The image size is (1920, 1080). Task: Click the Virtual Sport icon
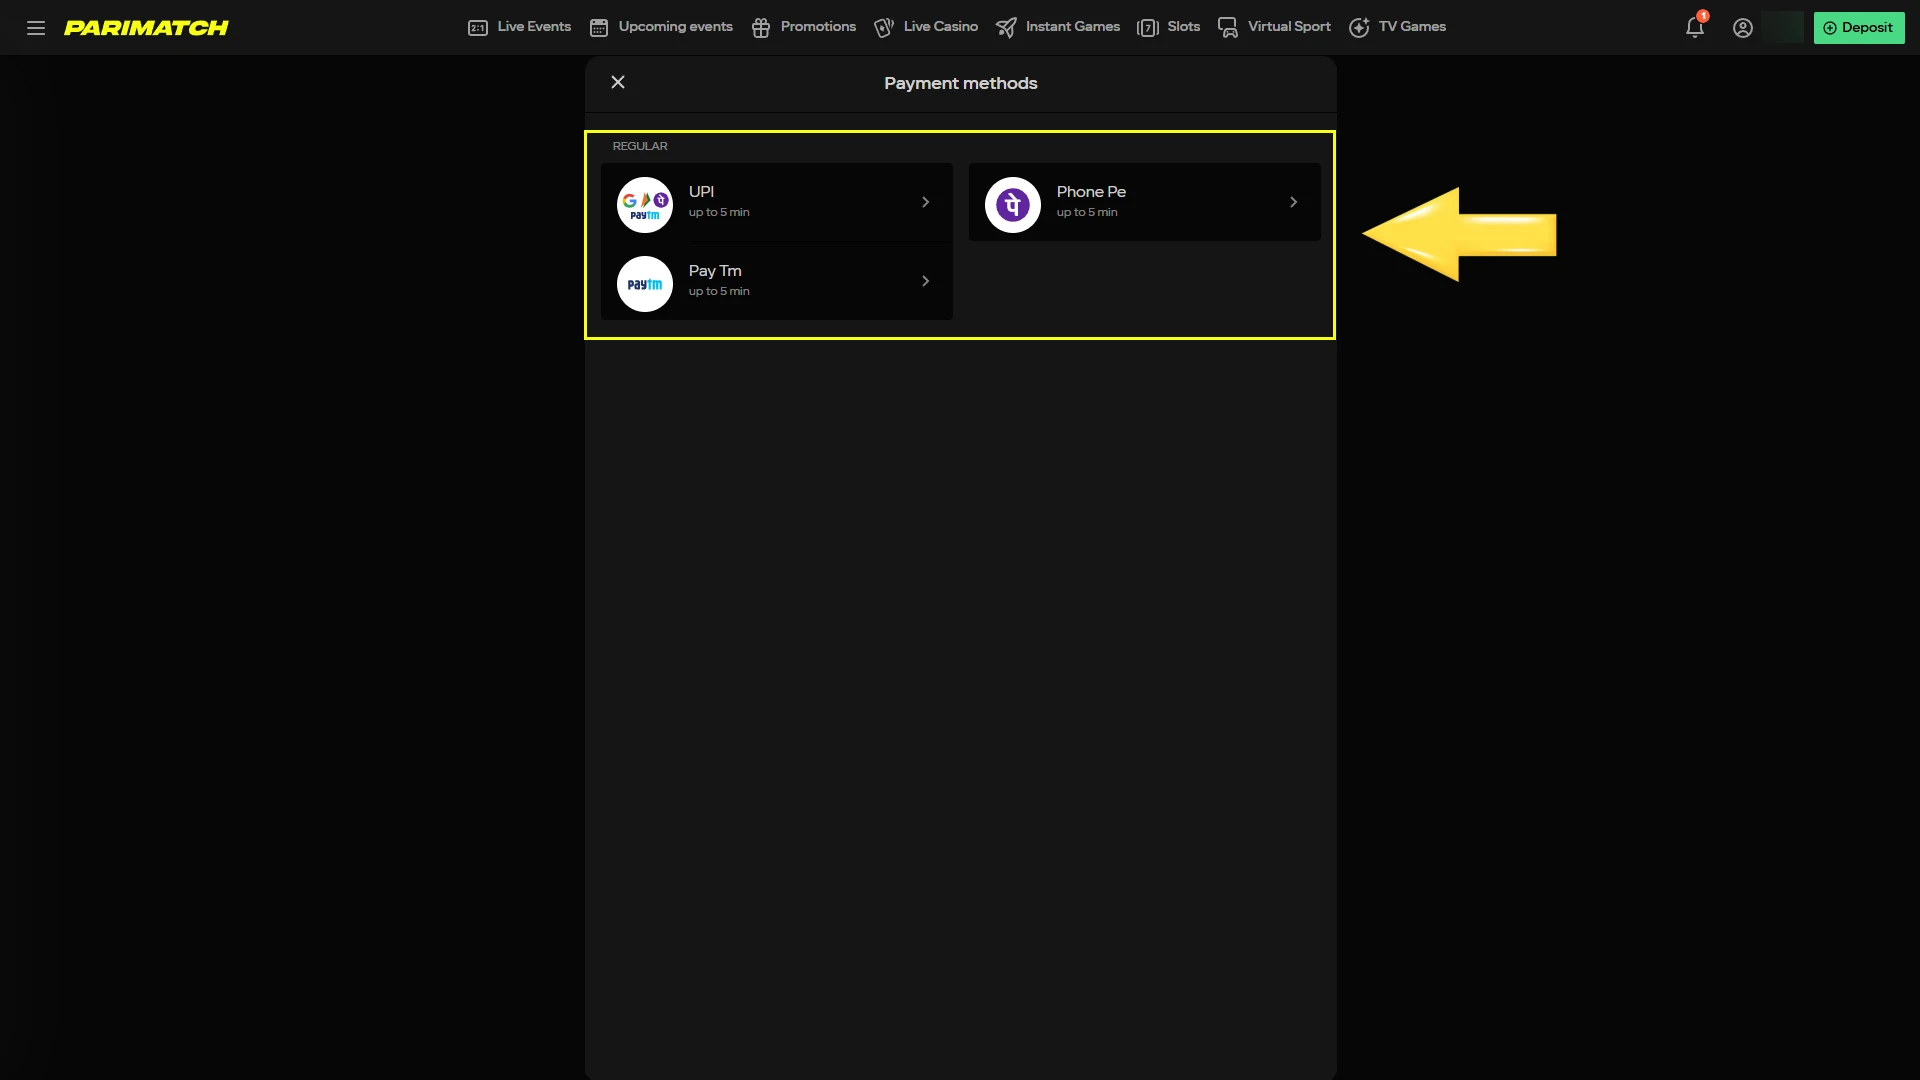(x=1226, y=27)
